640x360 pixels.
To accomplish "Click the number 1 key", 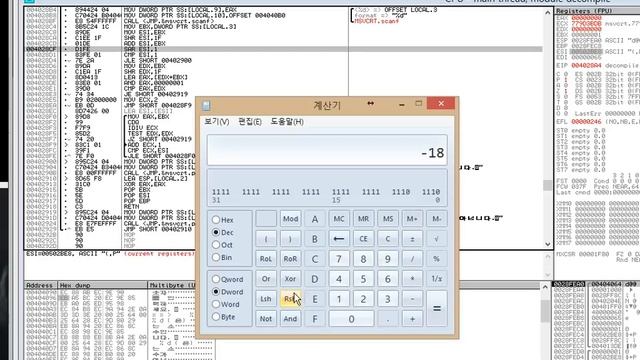I will [x=339, y=299].
